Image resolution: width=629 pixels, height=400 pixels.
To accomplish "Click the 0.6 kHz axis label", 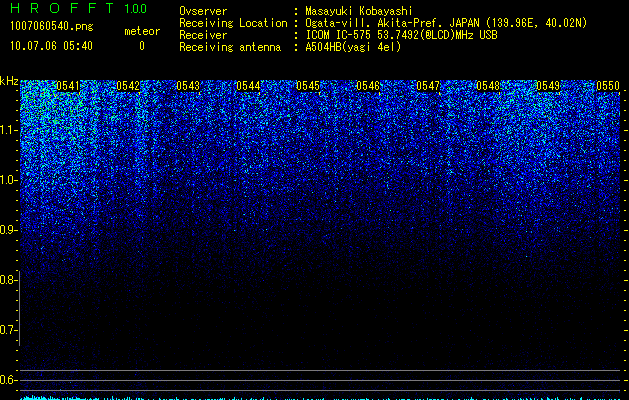I will coord(9,380).
